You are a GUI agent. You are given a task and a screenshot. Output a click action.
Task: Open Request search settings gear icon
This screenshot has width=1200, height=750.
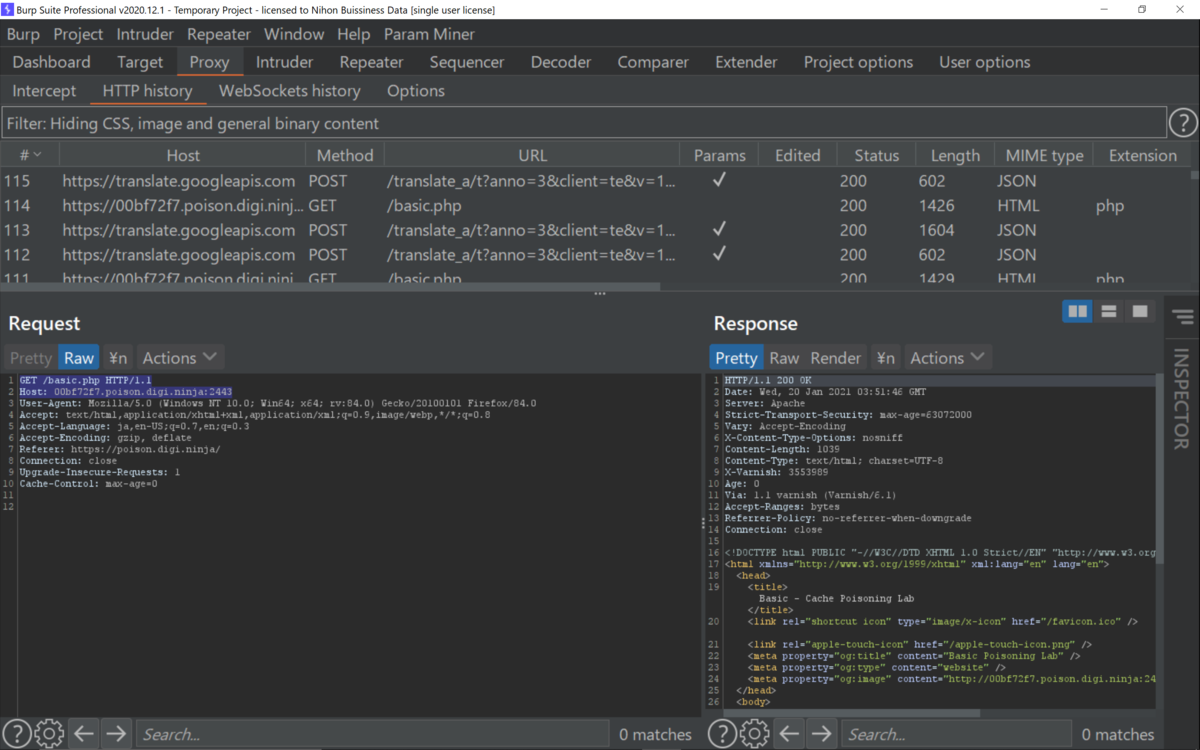point(49,734)
